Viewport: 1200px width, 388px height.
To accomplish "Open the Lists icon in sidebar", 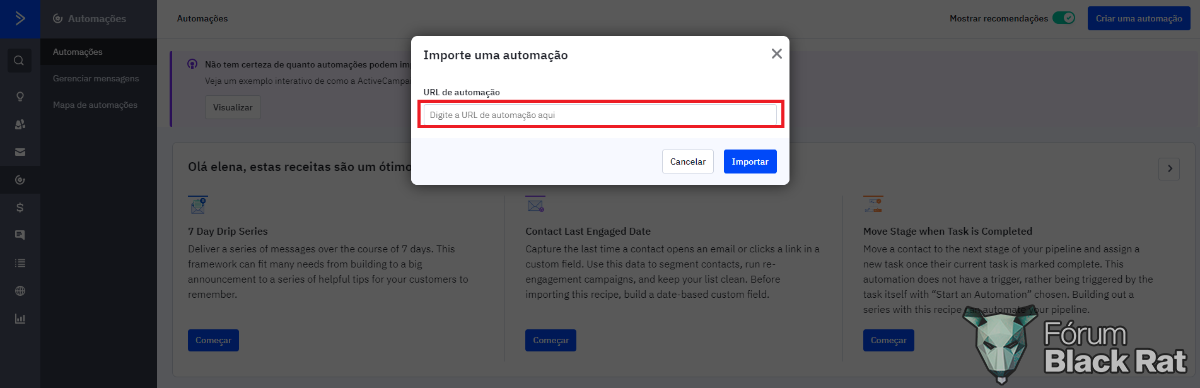I will (20, 263).
